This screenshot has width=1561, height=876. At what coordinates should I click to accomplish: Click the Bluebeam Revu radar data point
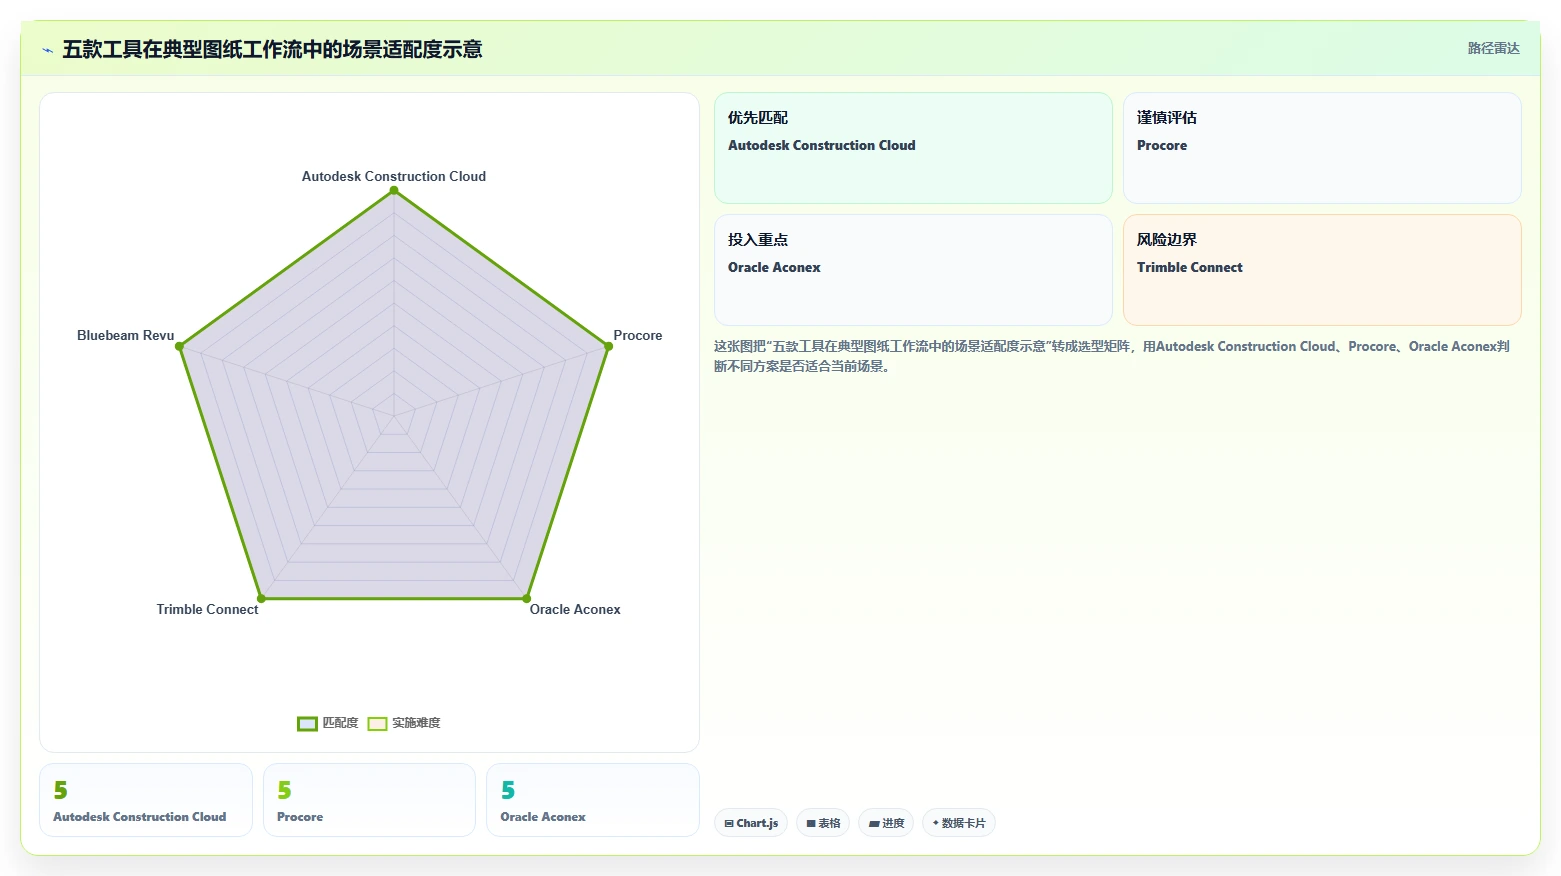(179, 346)
